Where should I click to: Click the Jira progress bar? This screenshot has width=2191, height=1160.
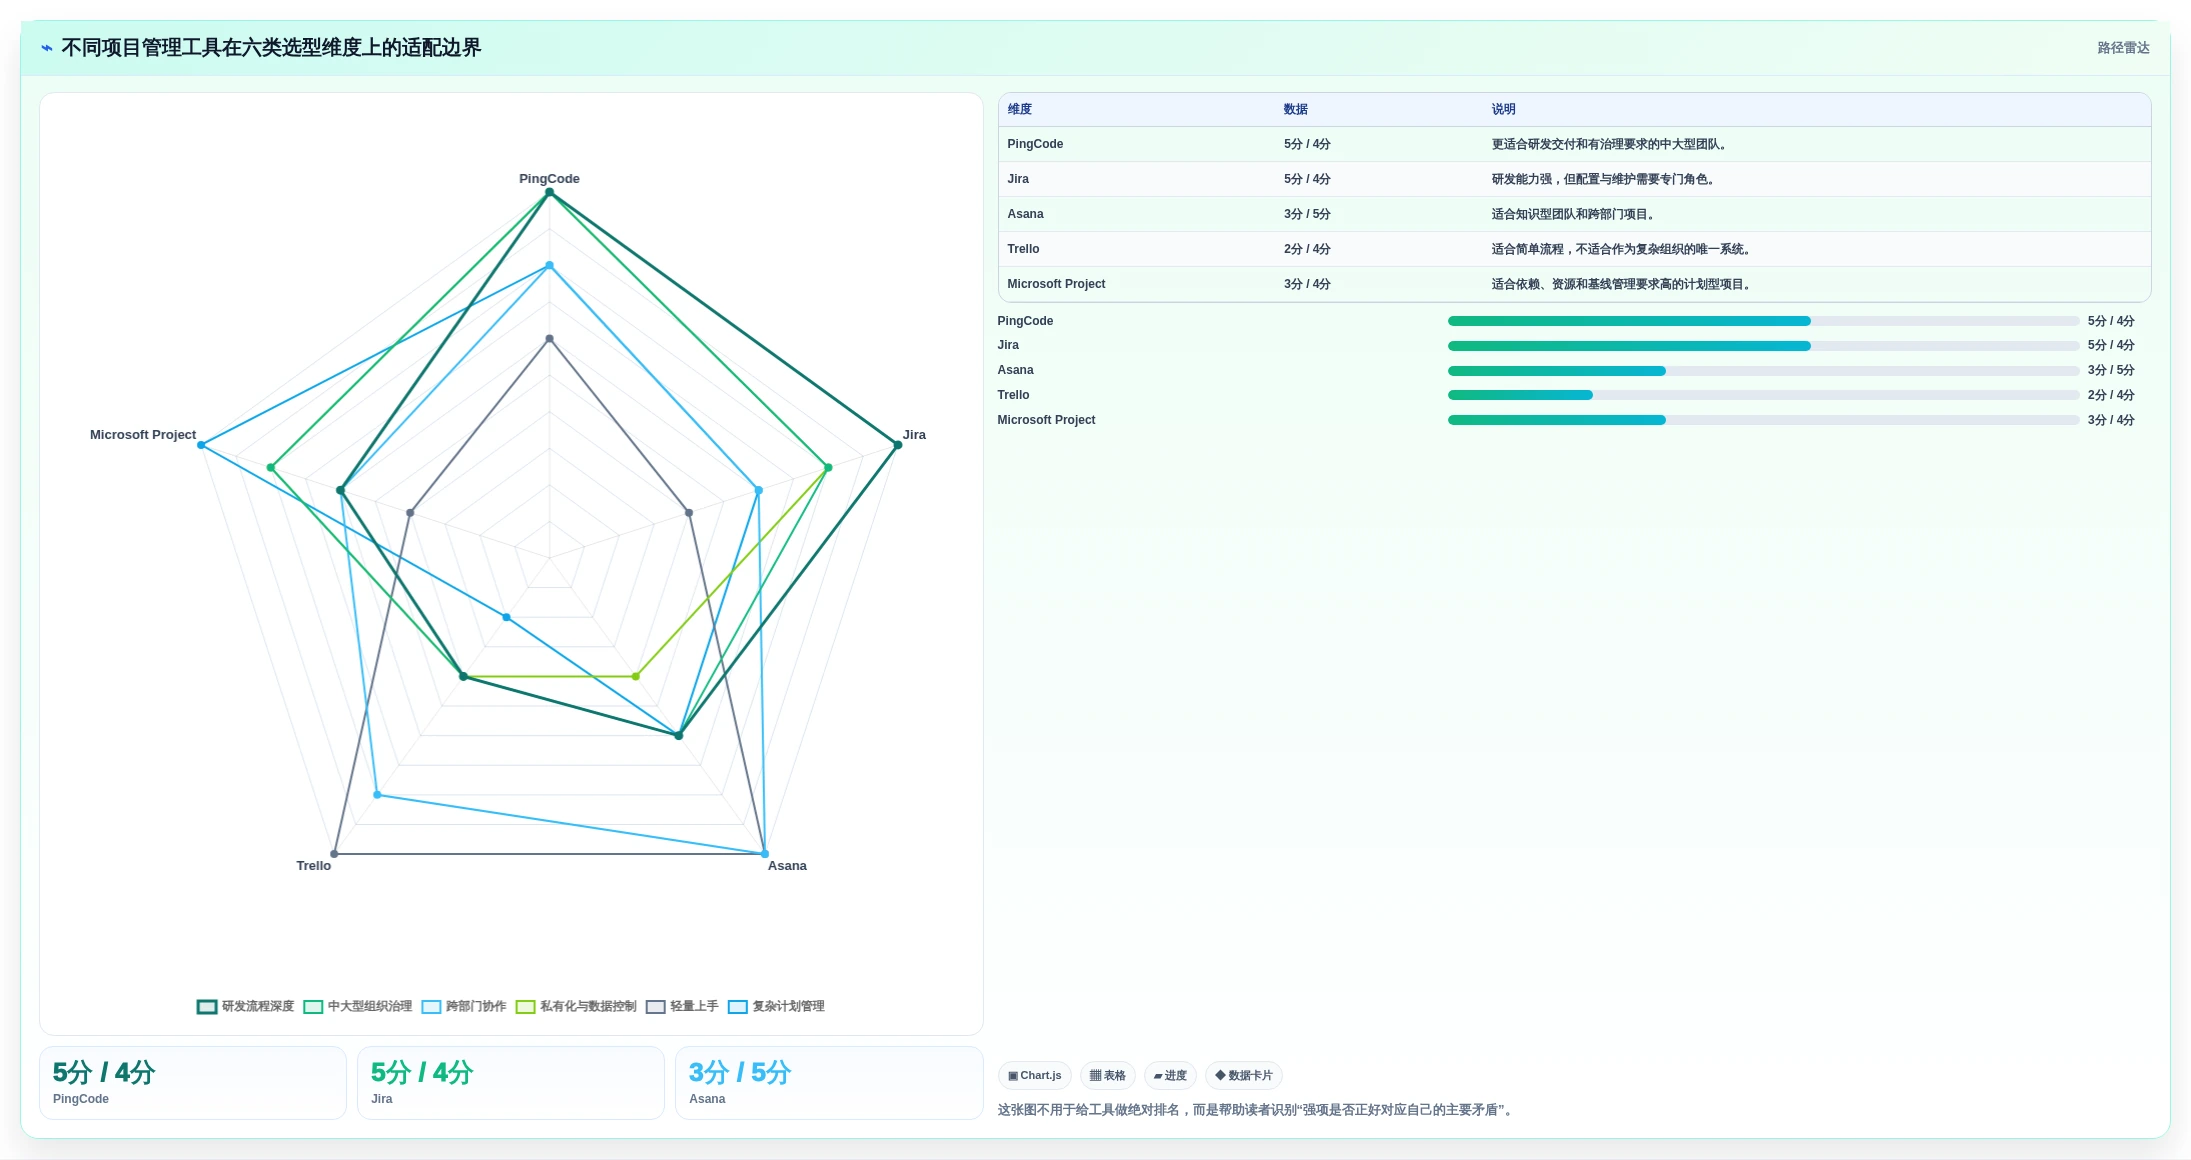coord(1763,346)
